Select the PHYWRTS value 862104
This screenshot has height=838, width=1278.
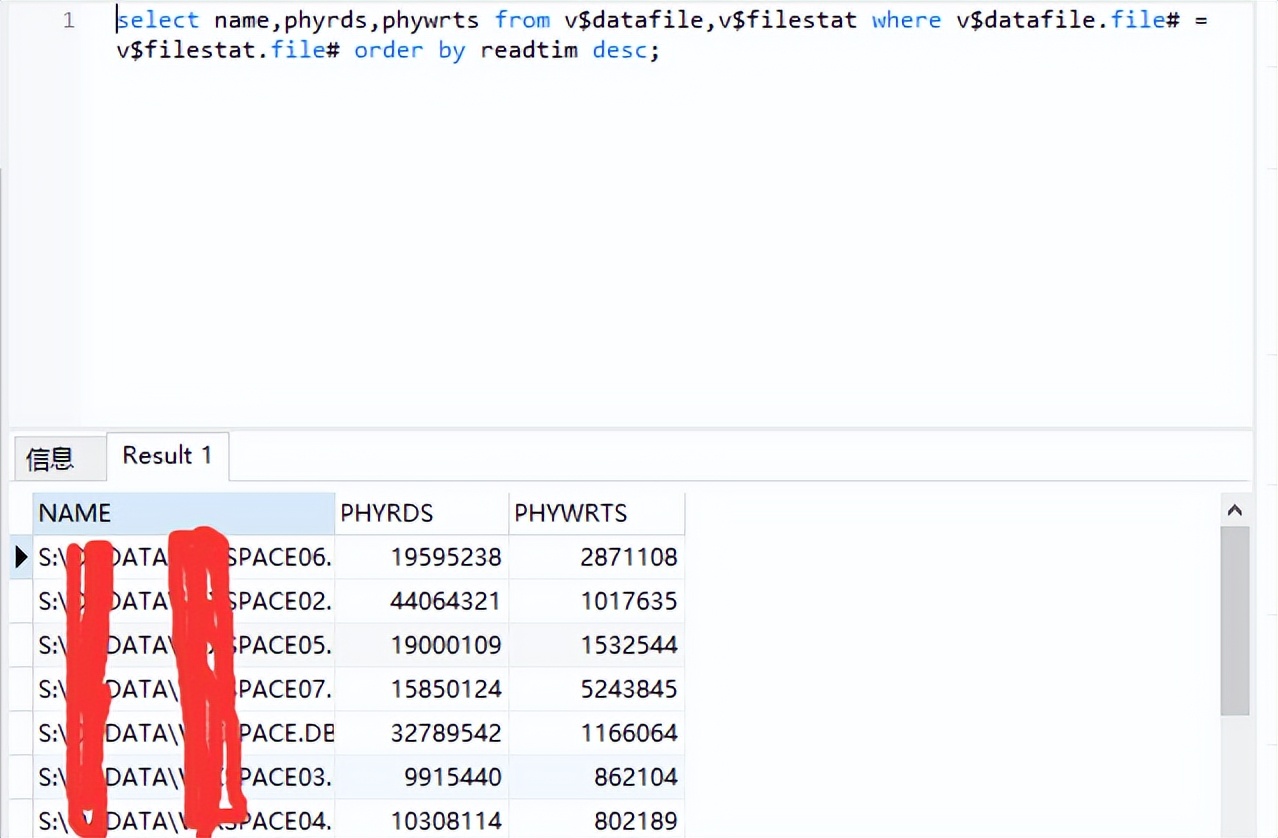click(x=596, y=777)
